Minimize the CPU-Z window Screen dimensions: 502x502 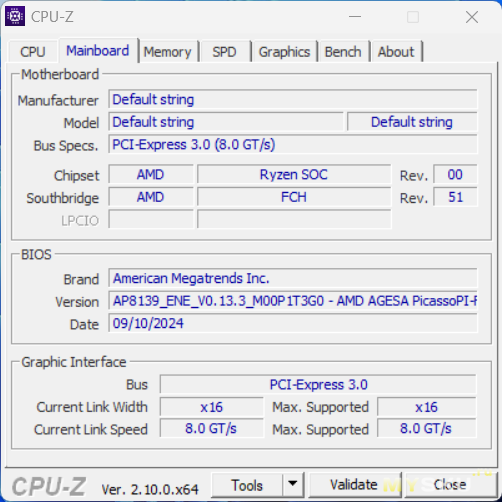click(x=355, y=17)
